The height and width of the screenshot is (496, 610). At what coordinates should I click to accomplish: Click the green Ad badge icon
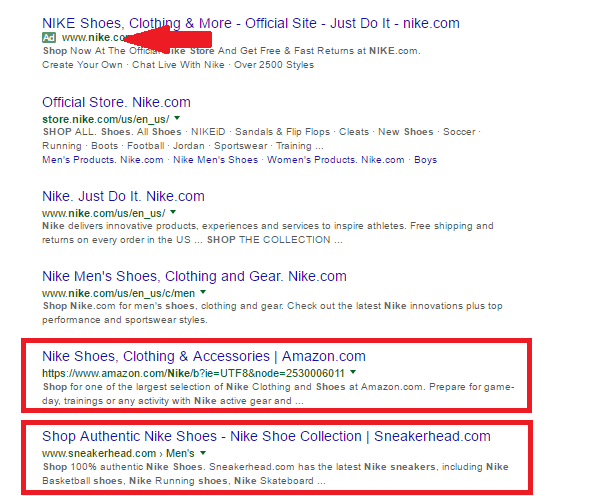[x=49, y=37]
